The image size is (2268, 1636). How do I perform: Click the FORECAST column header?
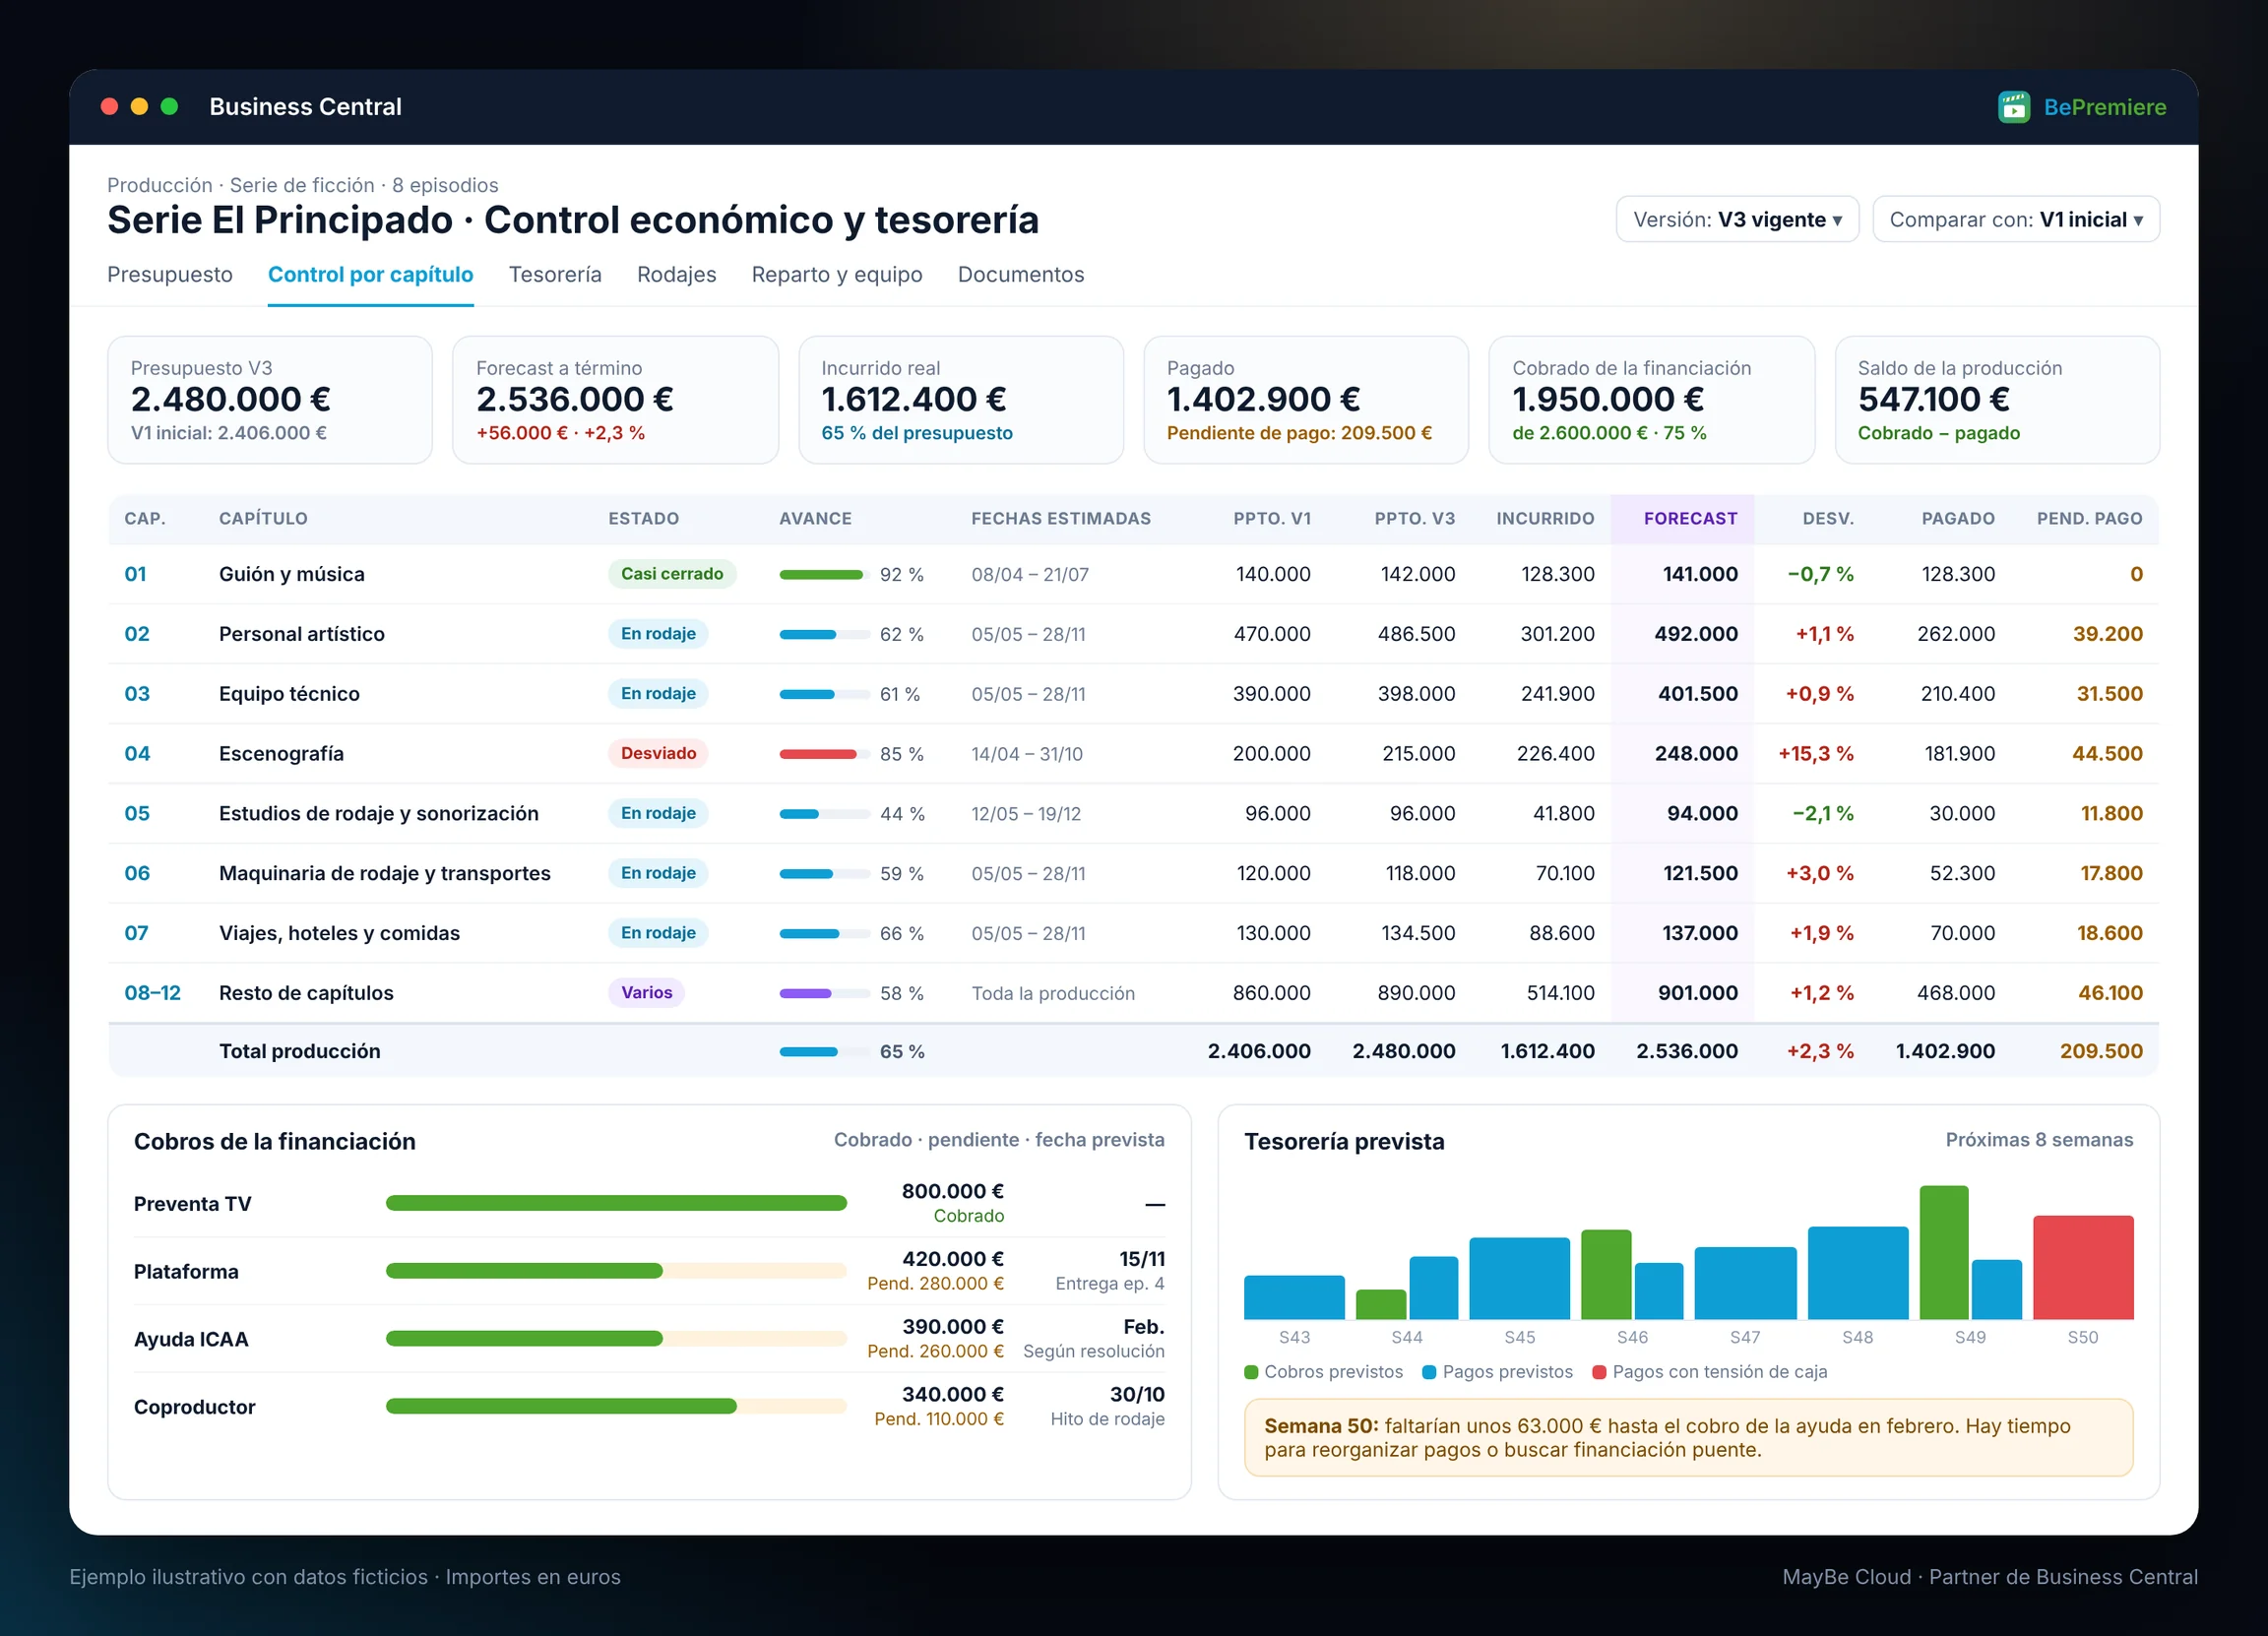(1690, 519)
